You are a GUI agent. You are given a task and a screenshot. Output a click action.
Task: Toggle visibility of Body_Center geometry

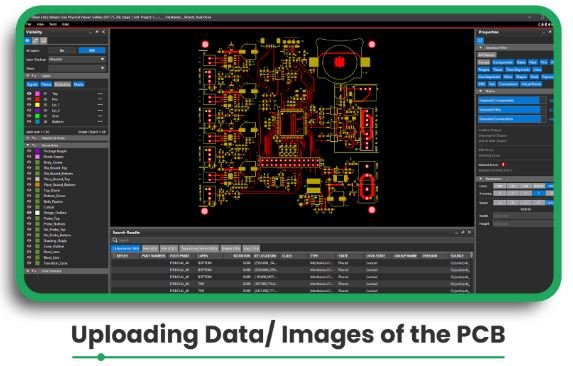click(29, 162)
